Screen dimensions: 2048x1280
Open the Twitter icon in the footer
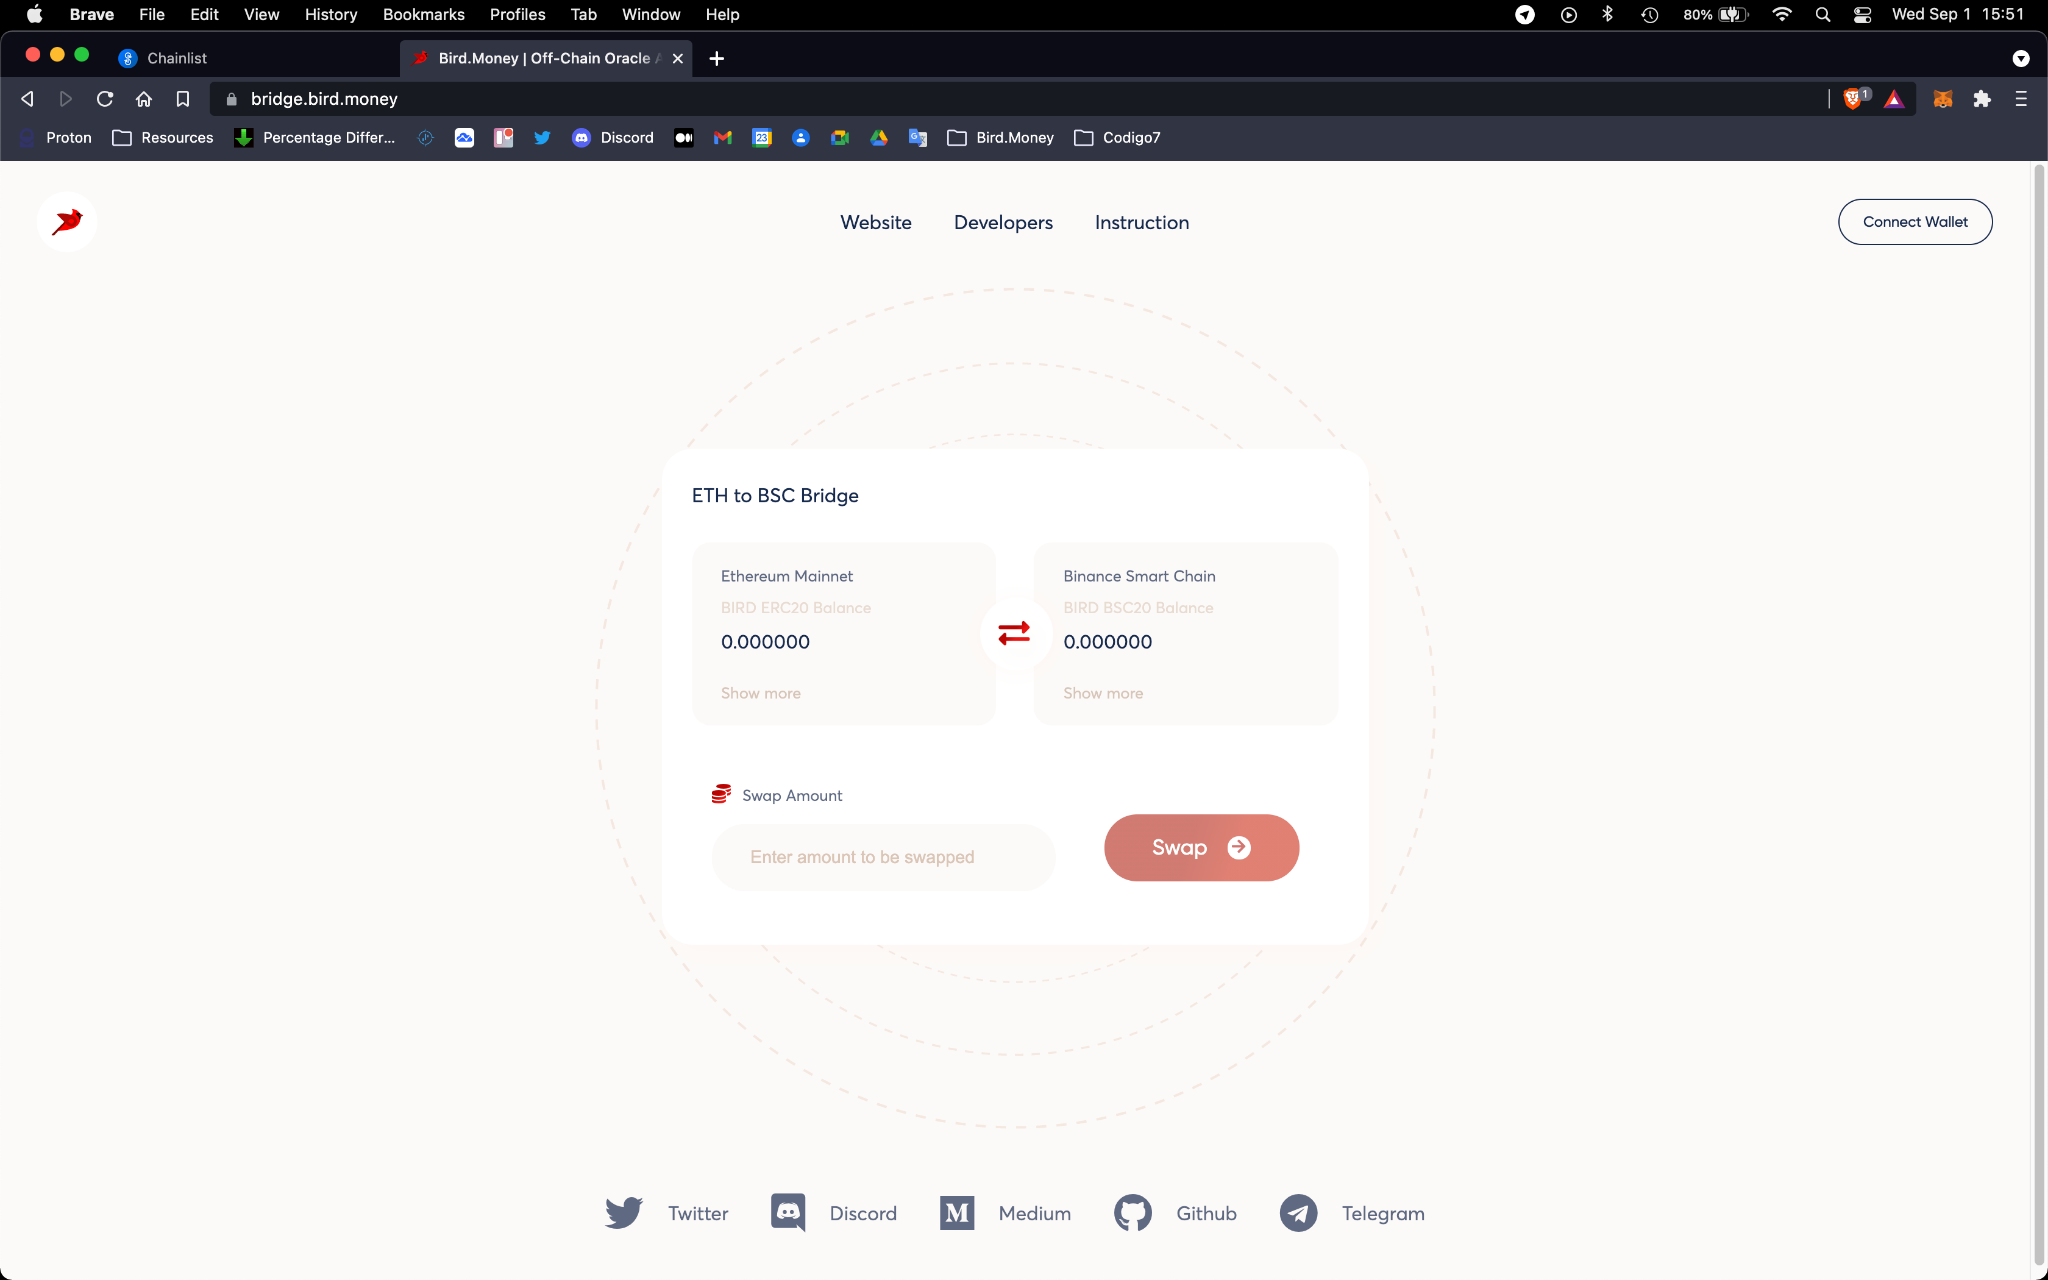click(624, 1213)
